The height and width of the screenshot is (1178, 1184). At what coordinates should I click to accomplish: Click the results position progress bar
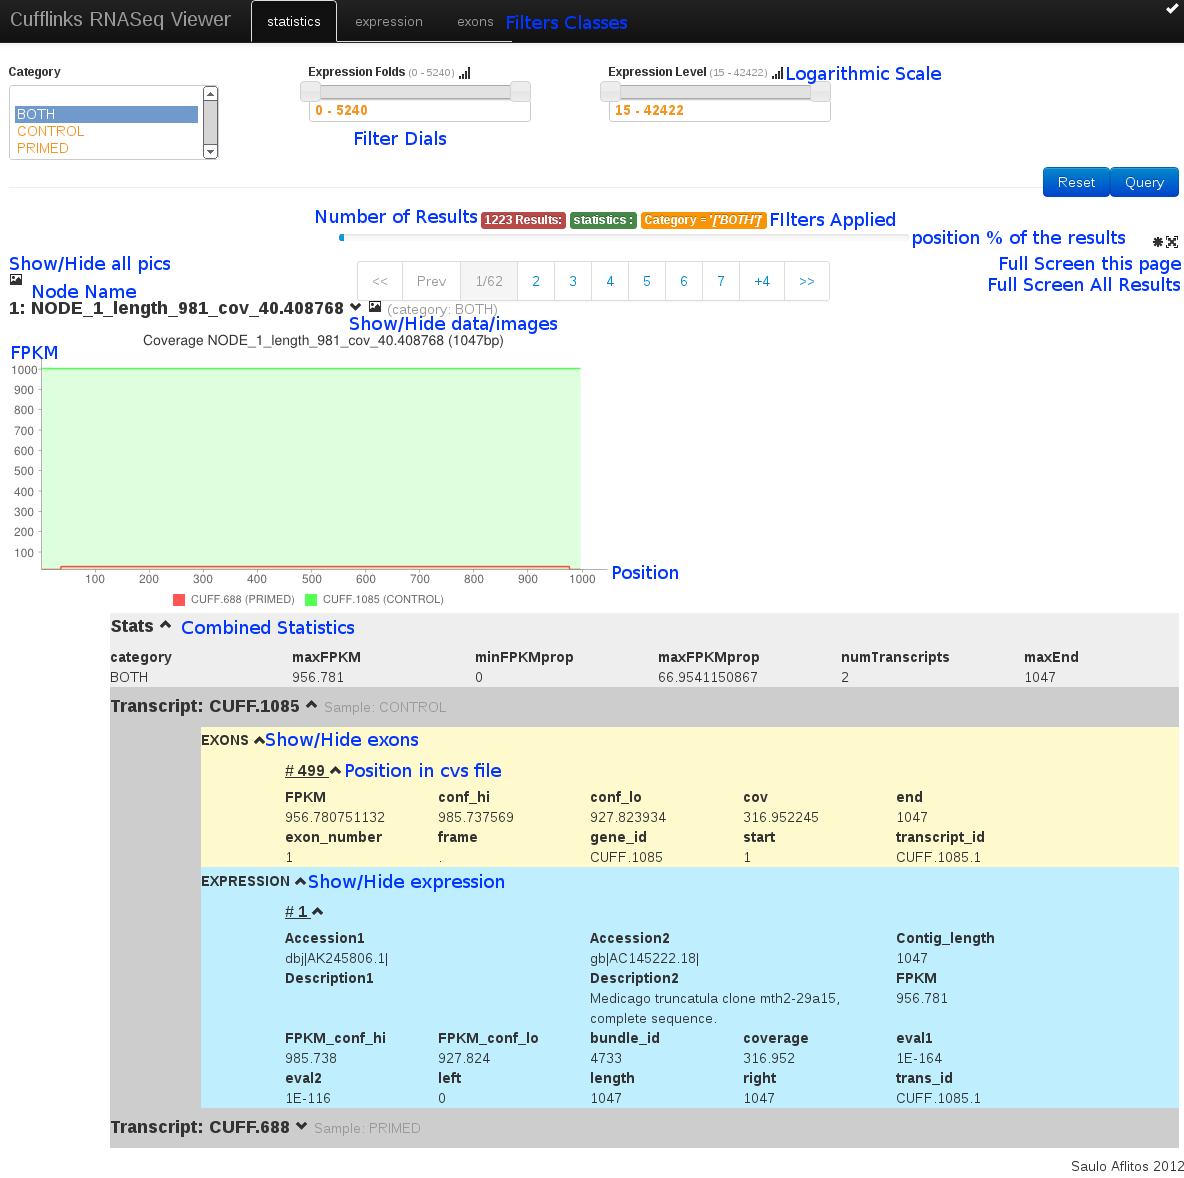[624, 237]
